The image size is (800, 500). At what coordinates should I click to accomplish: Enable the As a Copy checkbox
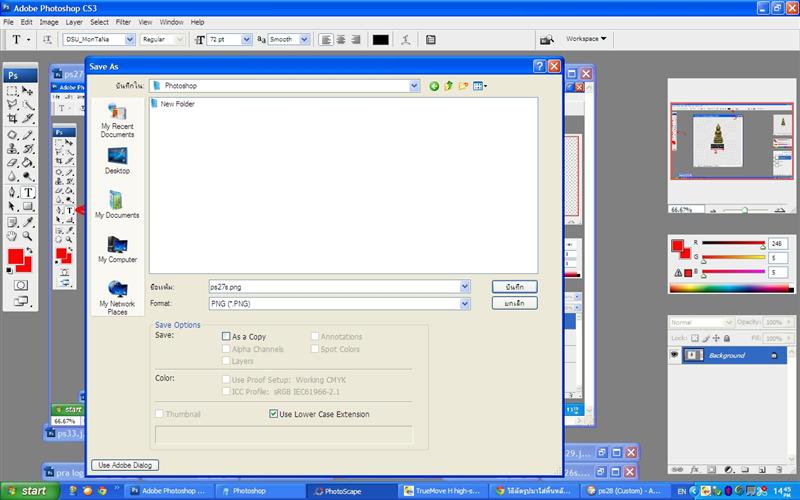pos(226,337)
